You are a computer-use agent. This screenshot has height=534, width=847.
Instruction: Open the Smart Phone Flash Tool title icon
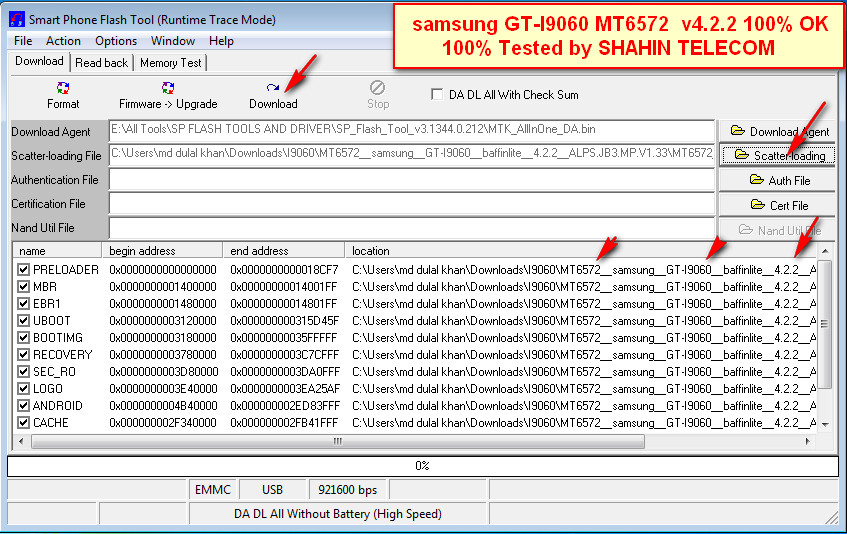pyautogui.click(x=17, y=20)
